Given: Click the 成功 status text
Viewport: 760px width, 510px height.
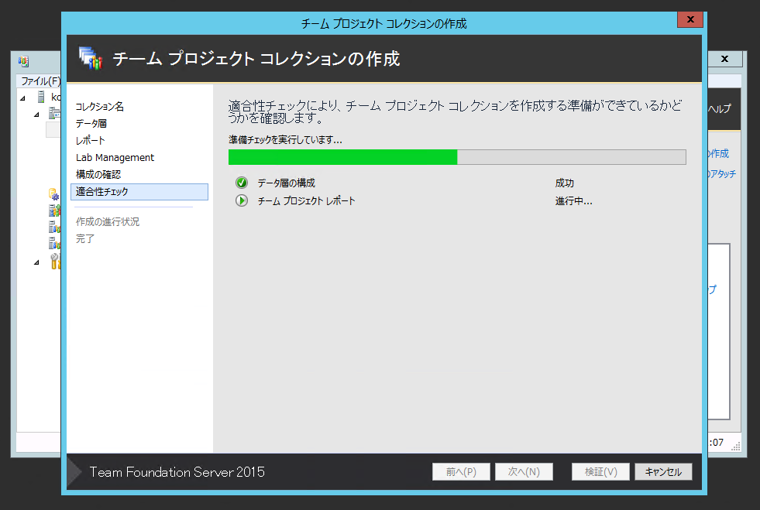Looking at the screenshot, I should [564, 183].
